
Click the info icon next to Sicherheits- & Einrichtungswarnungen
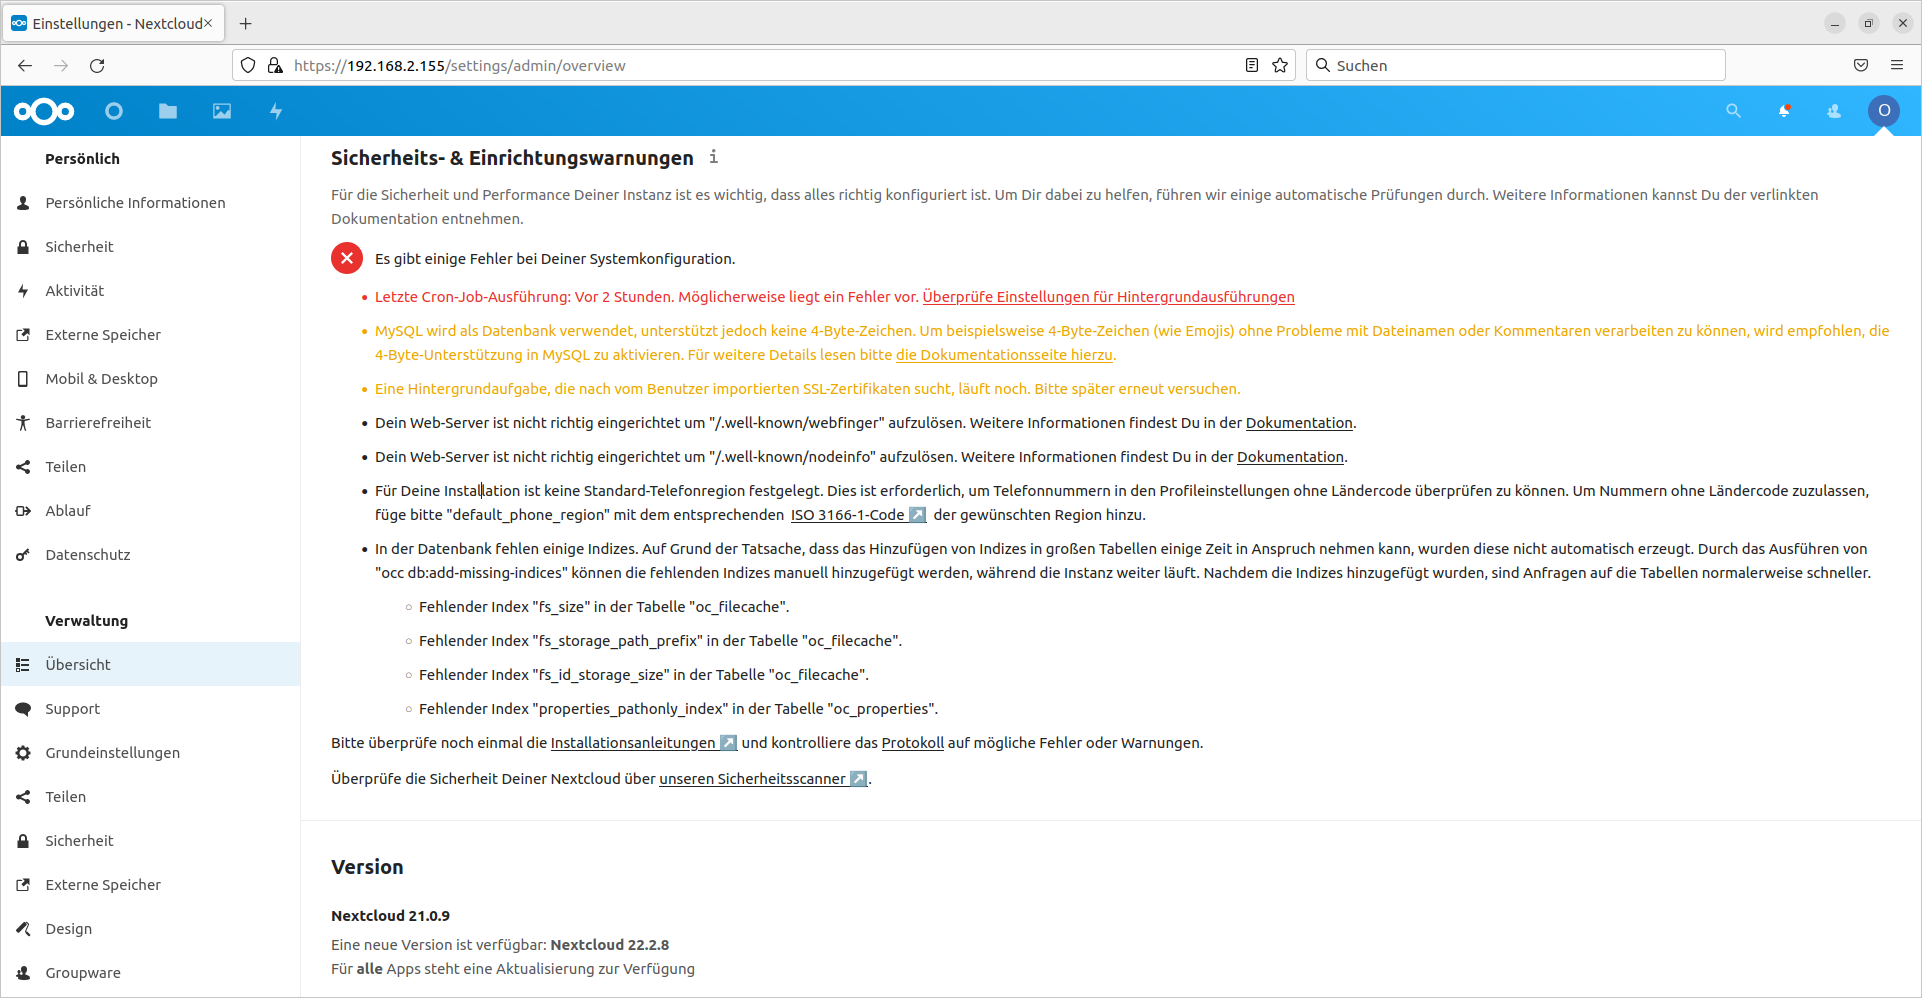point(713,157)
